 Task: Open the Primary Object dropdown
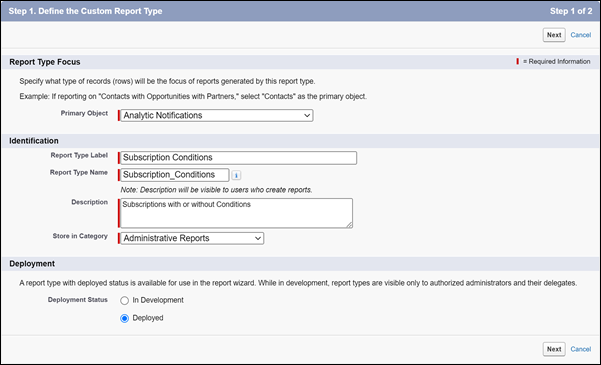(217, 115)
